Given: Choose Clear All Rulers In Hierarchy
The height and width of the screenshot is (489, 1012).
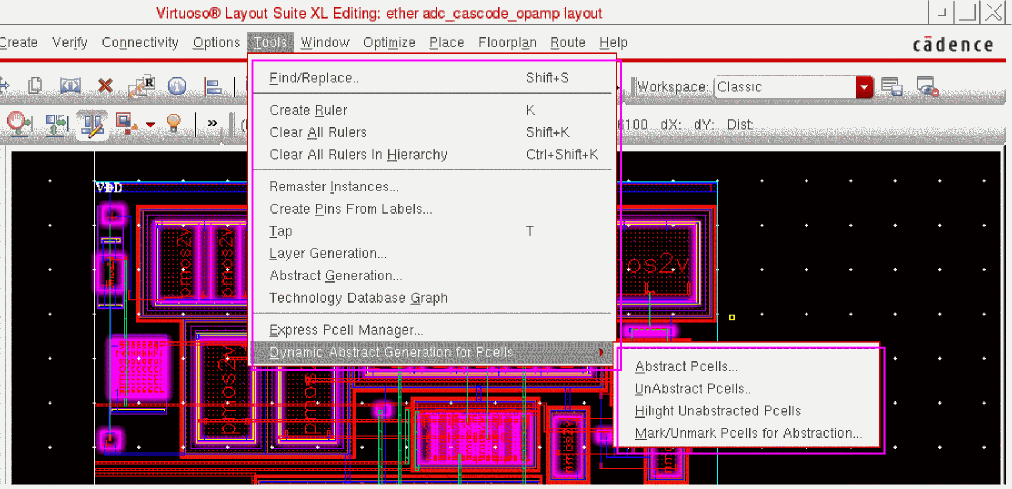Looking at the screenshot, I should 432,155.
